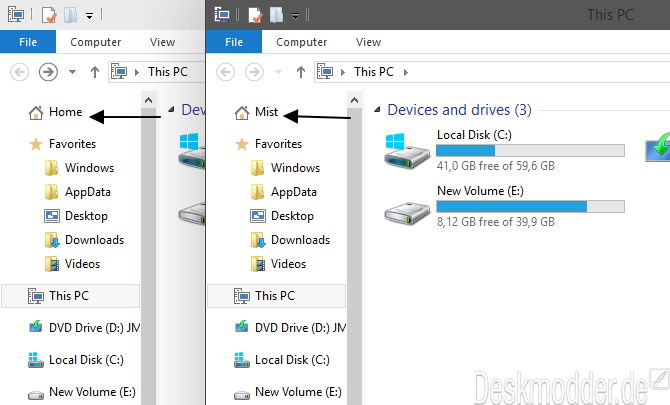This screenshot has height=405, width=670.
Task: Collapse Devices group arrow in left window
Action: [x=171, y=110]
